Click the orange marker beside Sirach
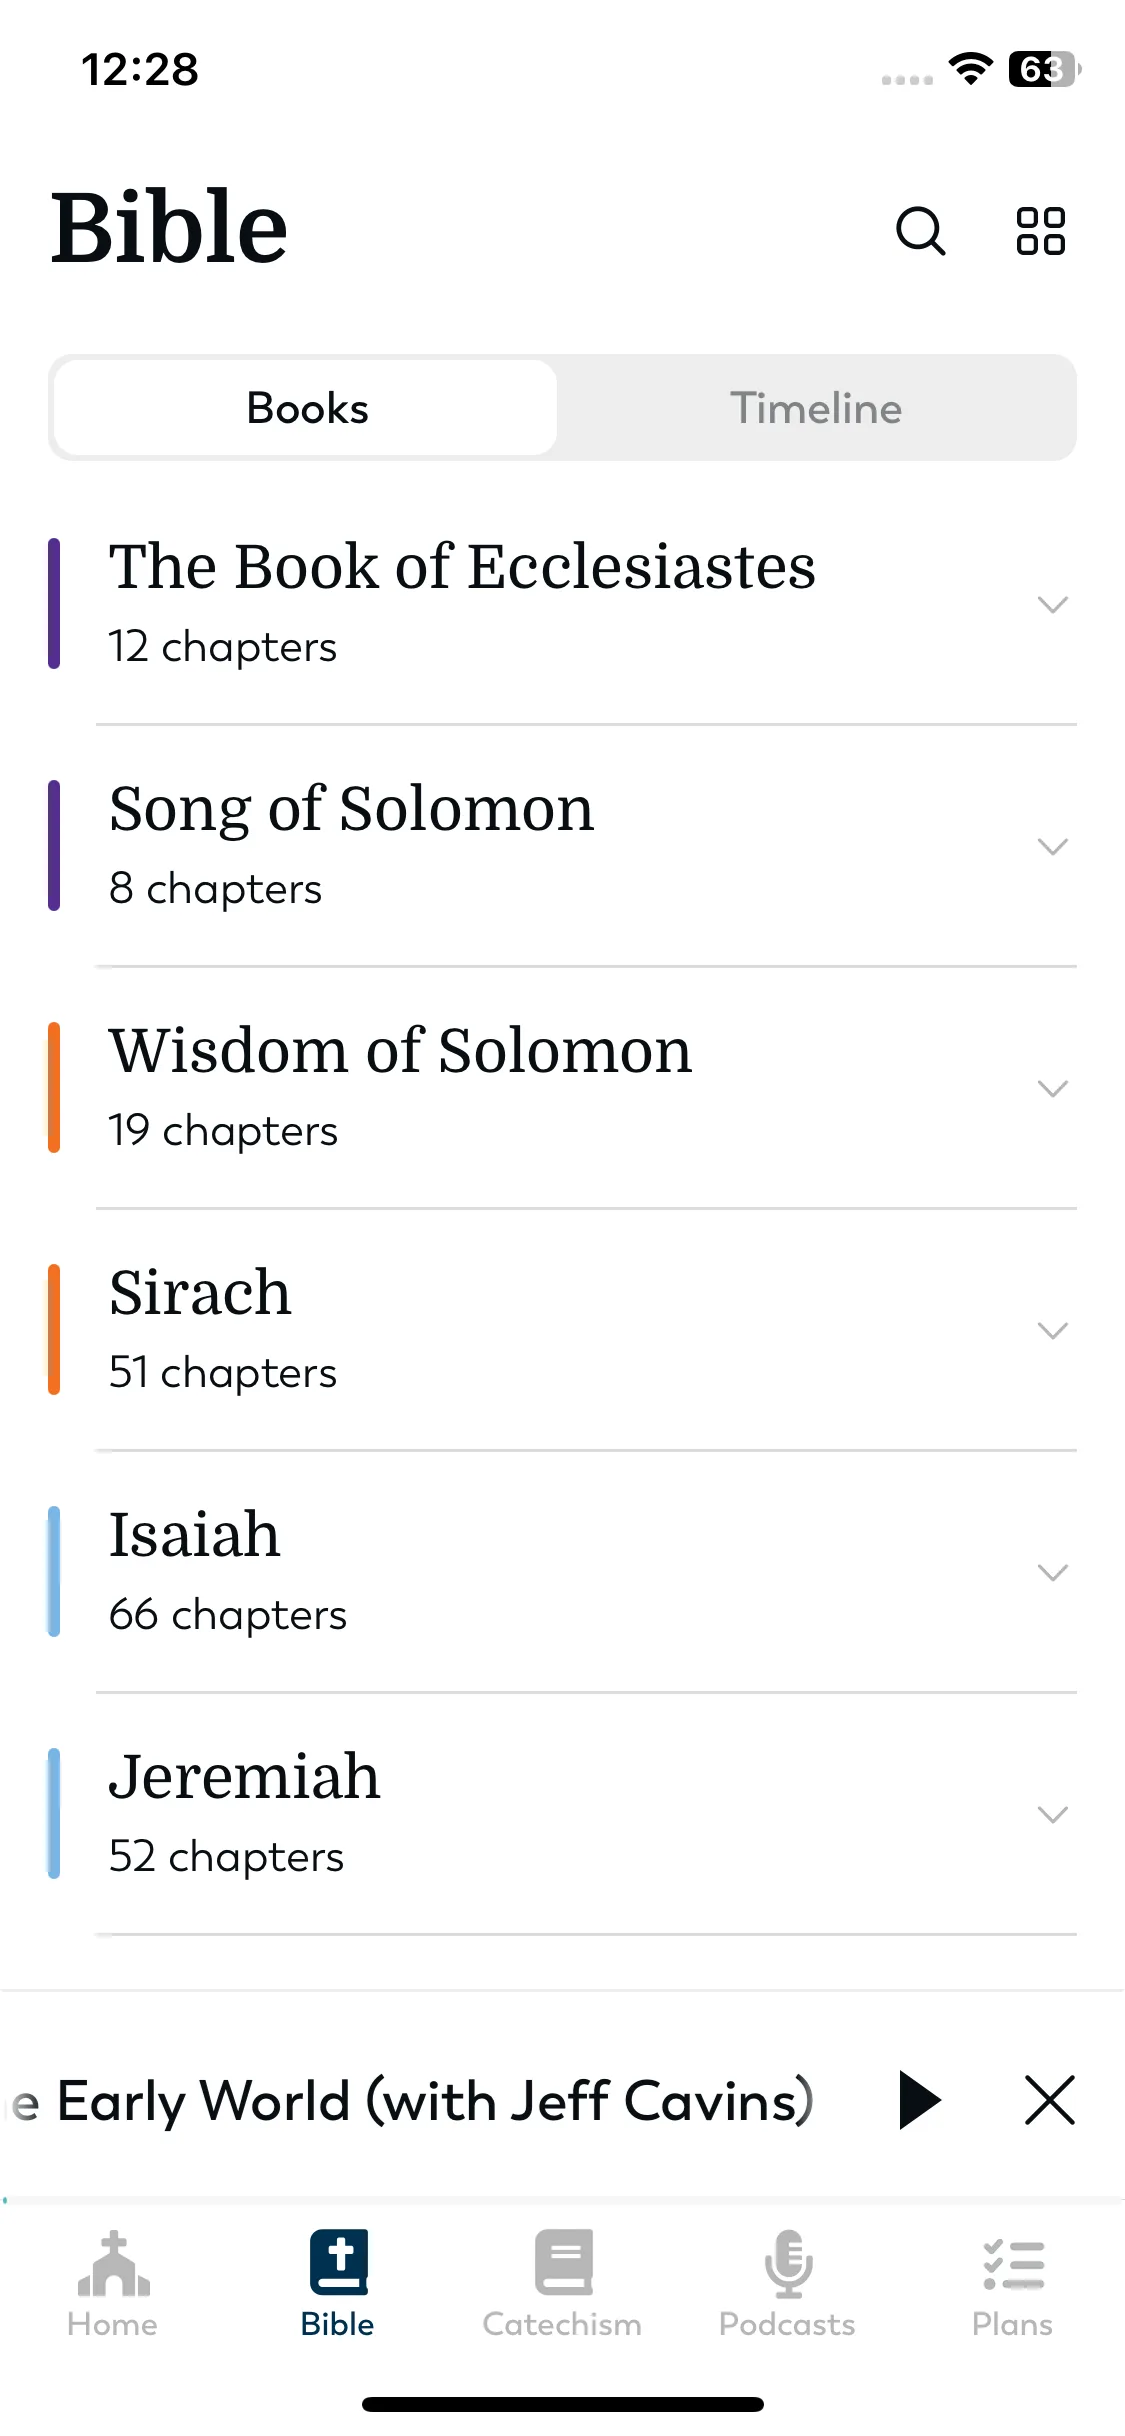 coord(54,1330)
